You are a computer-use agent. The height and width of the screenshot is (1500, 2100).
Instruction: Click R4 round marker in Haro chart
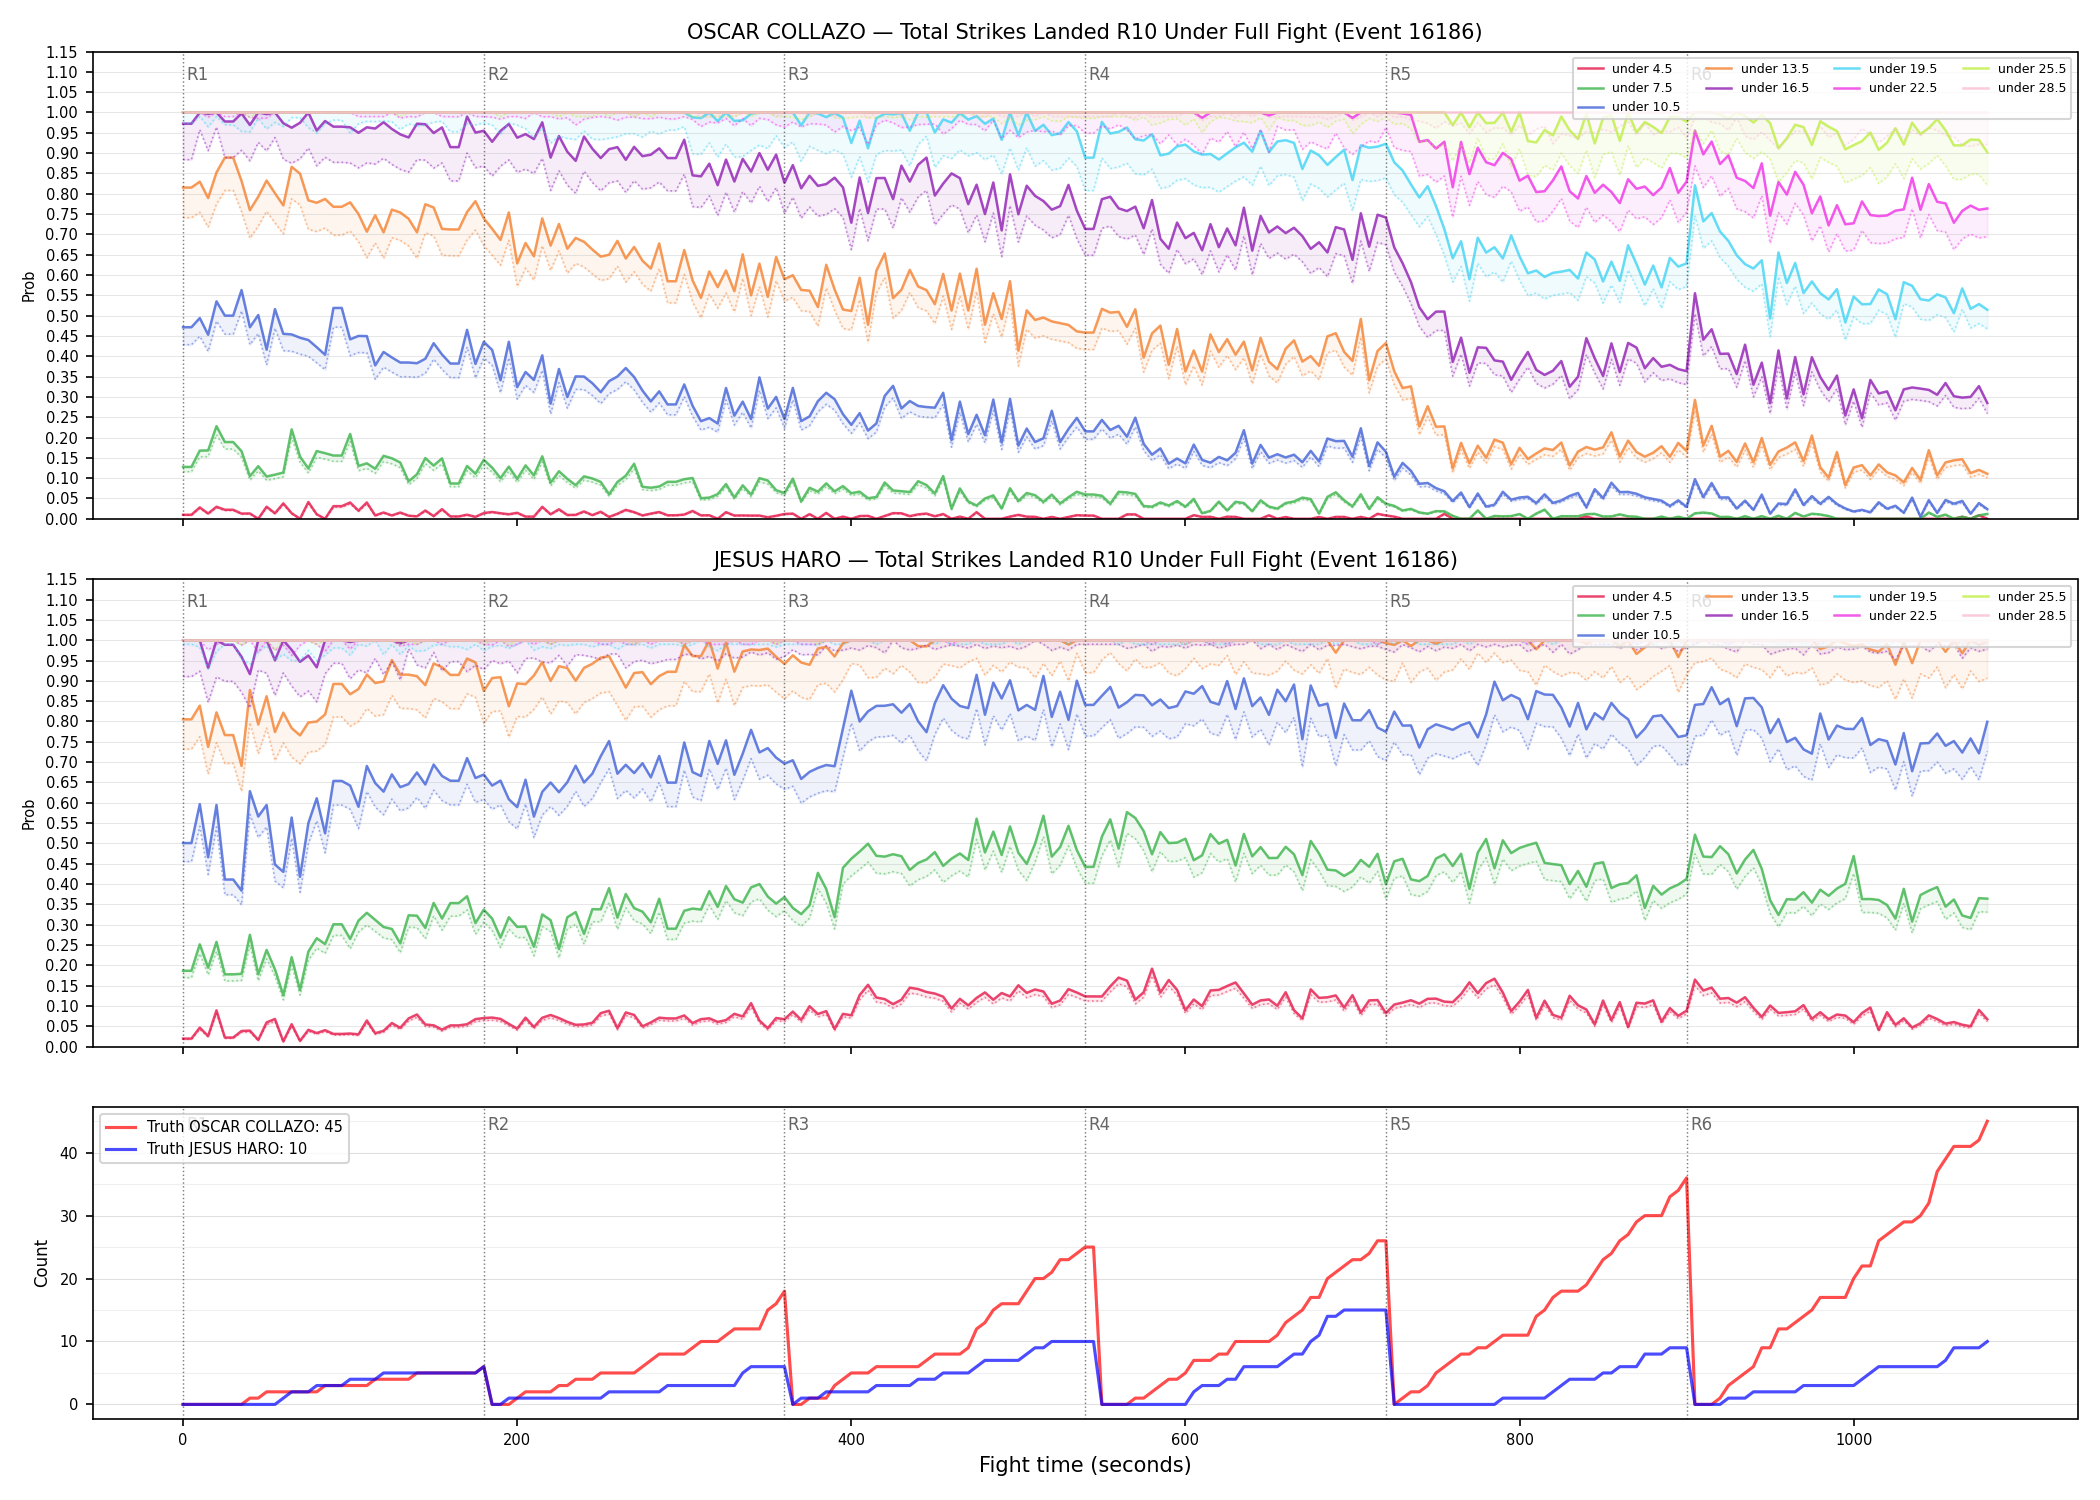pos(1099,602)
